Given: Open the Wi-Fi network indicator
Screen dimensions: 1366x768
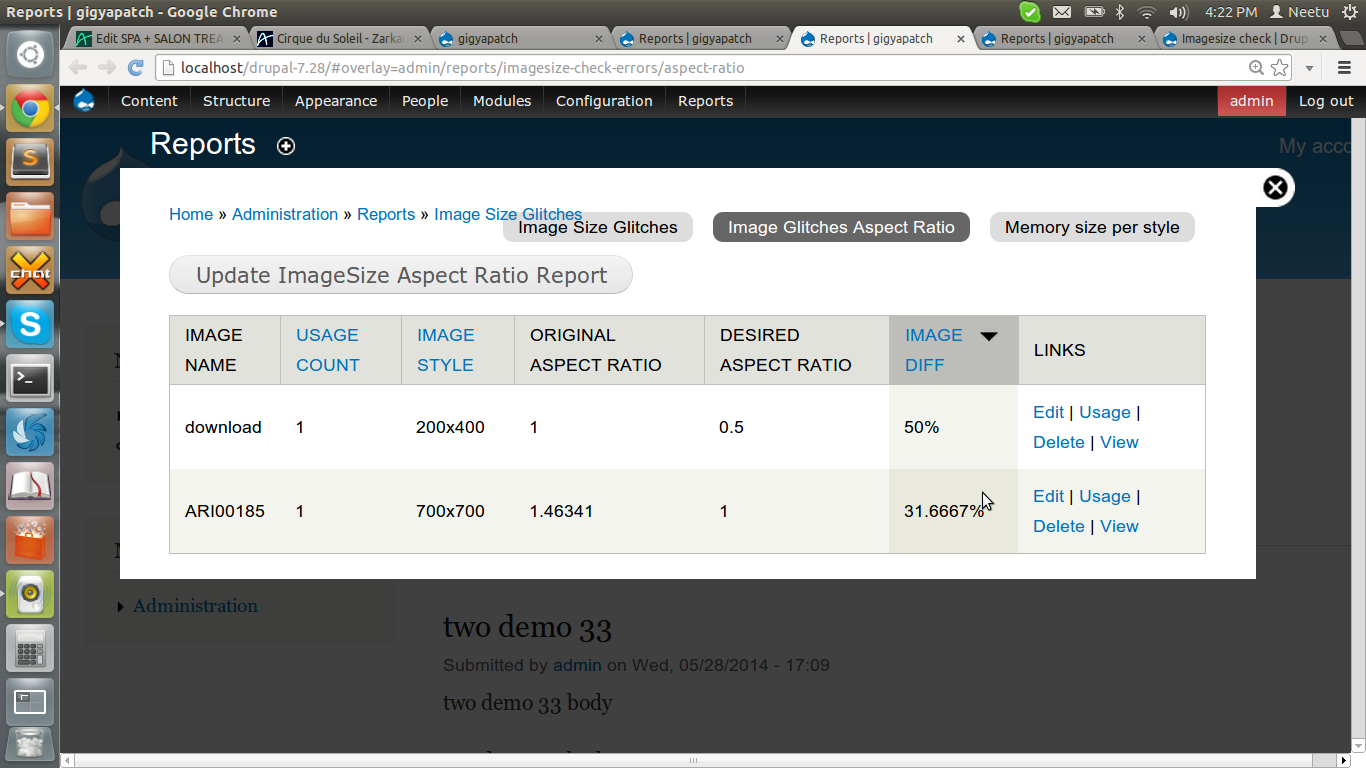Looking at the screenshot, I should click(x=1147, y=12).
